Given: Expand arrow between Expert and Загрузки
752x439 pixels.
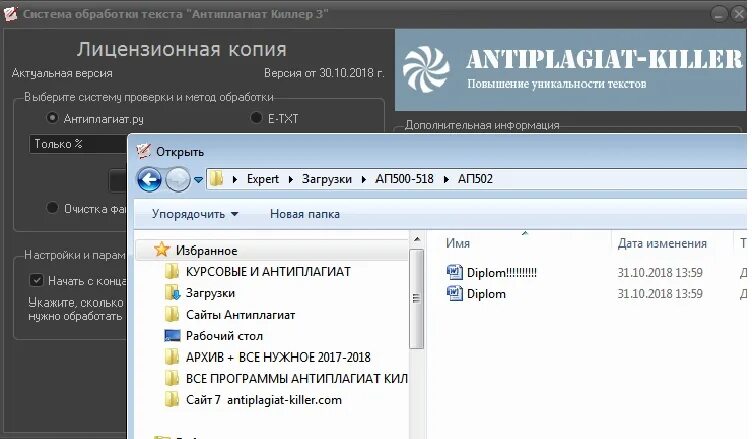Looking at the screenshot, I should [291, 179].
